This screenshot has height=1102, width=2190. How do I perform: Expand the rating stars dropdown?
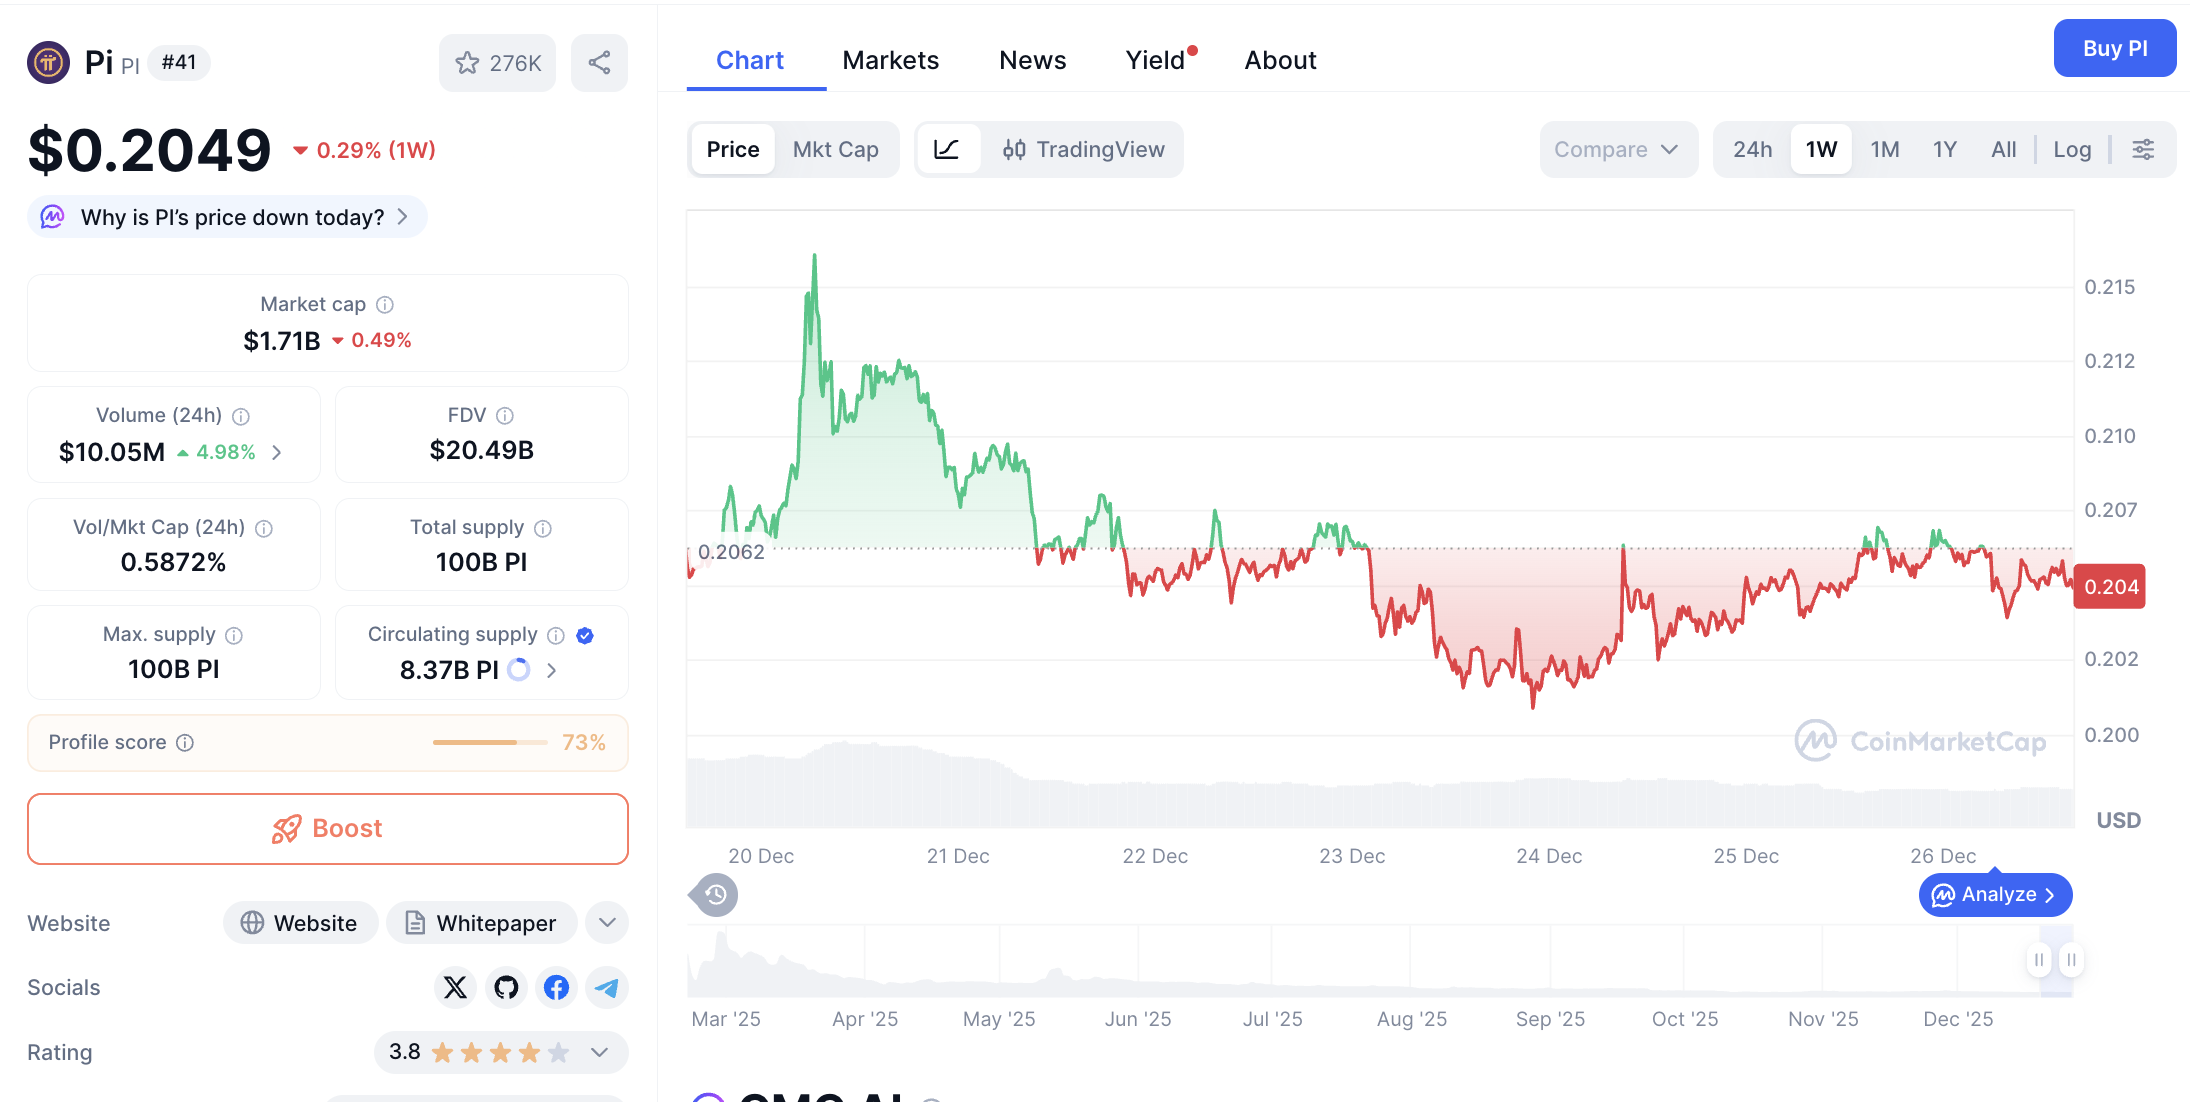(600, 1052)
